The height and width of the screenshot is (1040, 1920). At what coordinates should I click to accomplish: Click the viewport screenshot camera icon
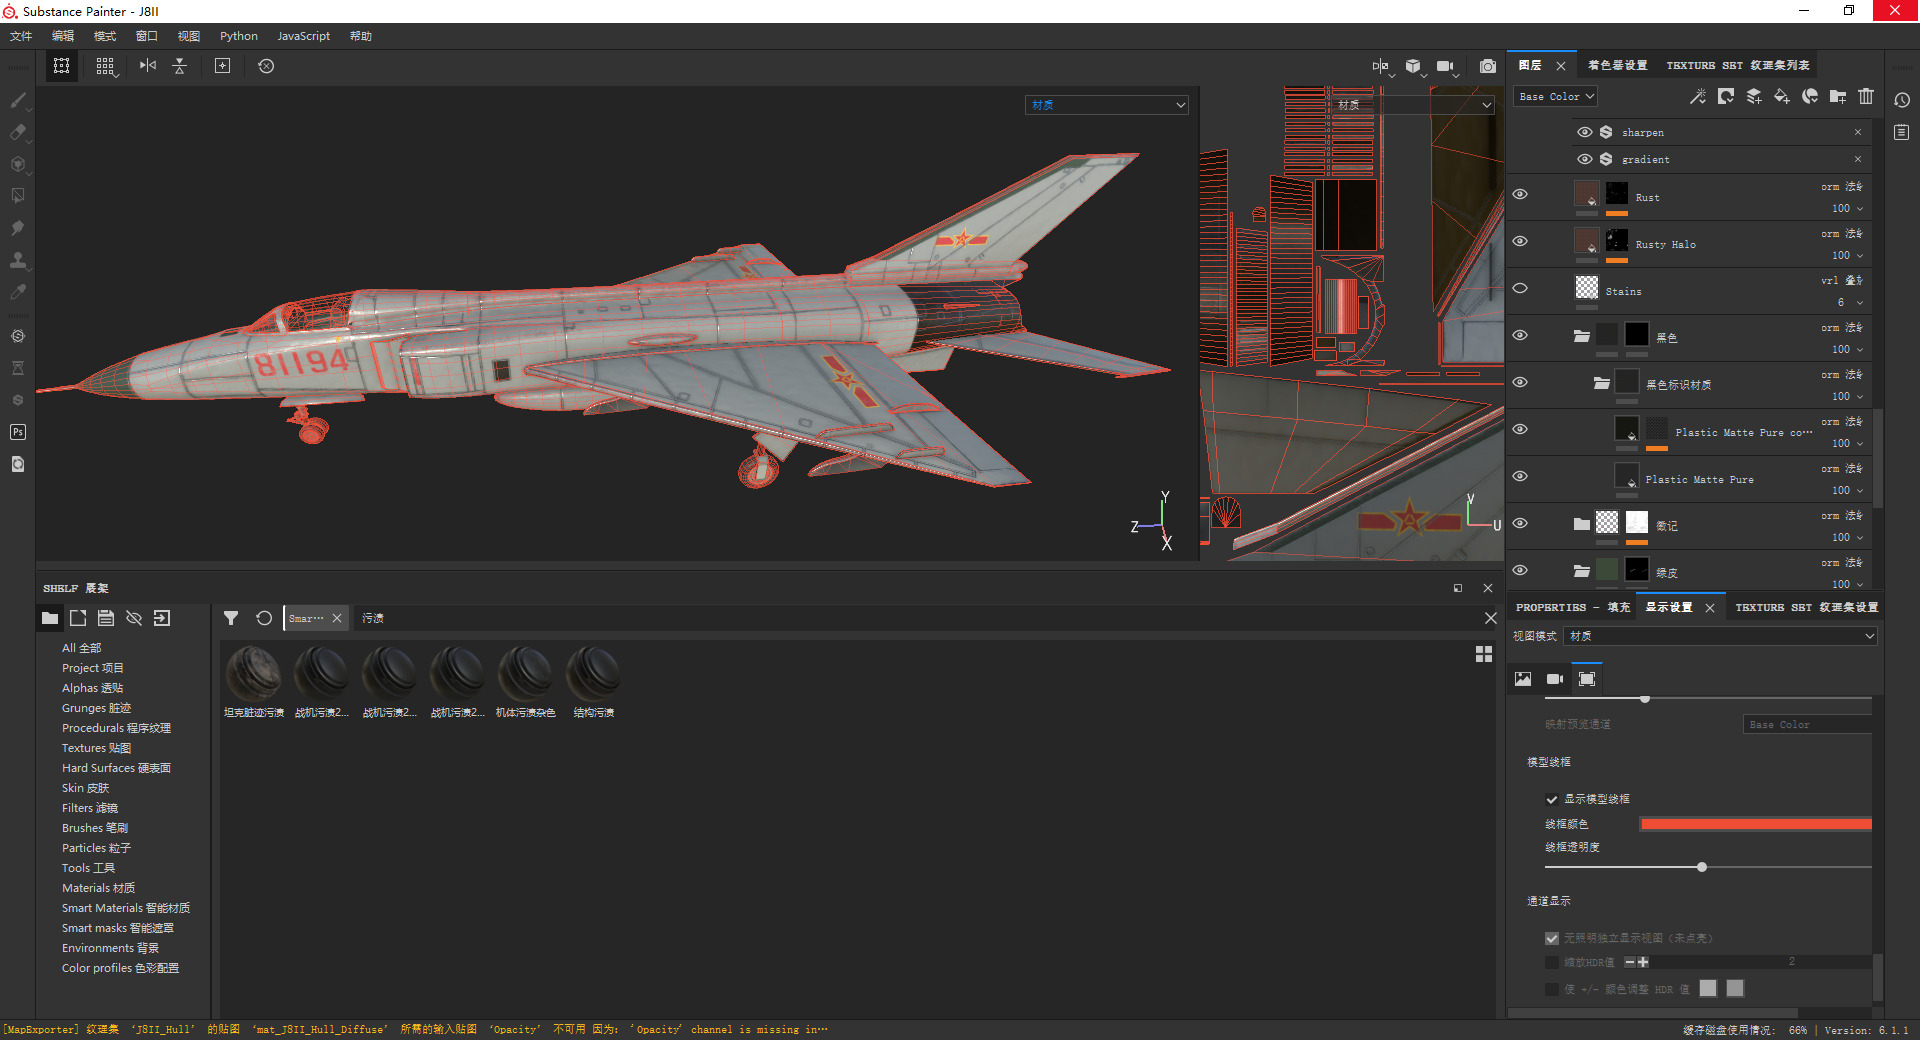pos(1488,66)
